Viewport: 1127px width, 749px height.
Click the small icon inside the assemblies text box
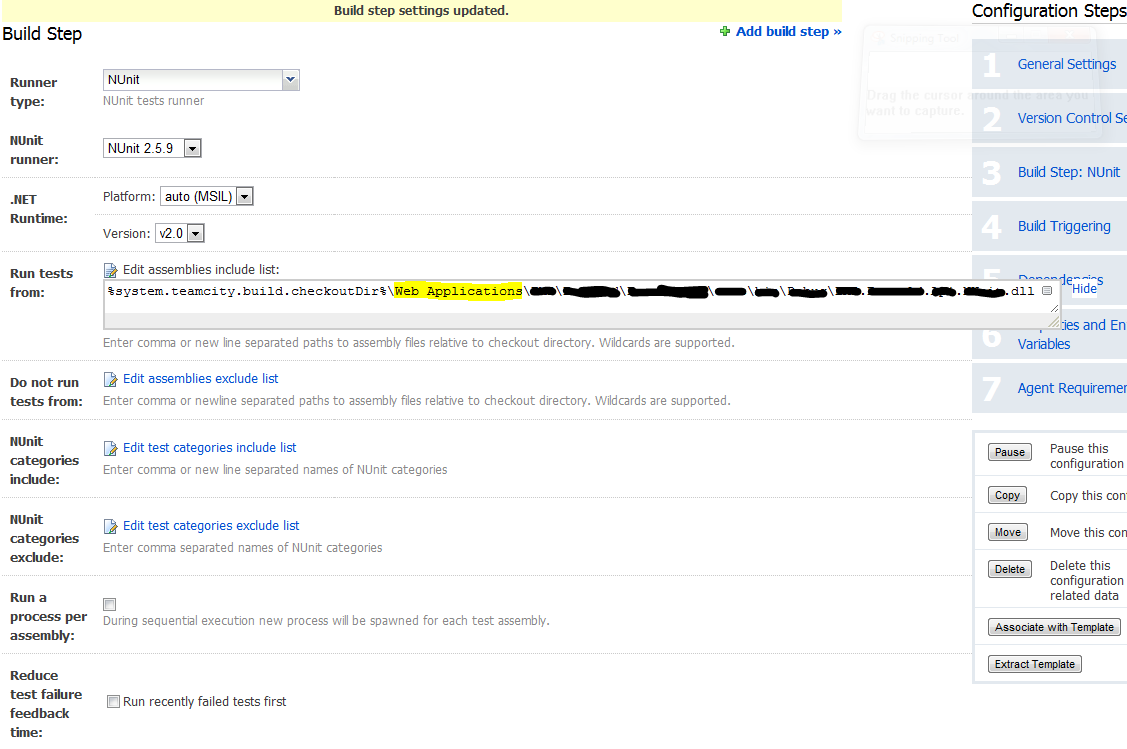(1046, 290)
